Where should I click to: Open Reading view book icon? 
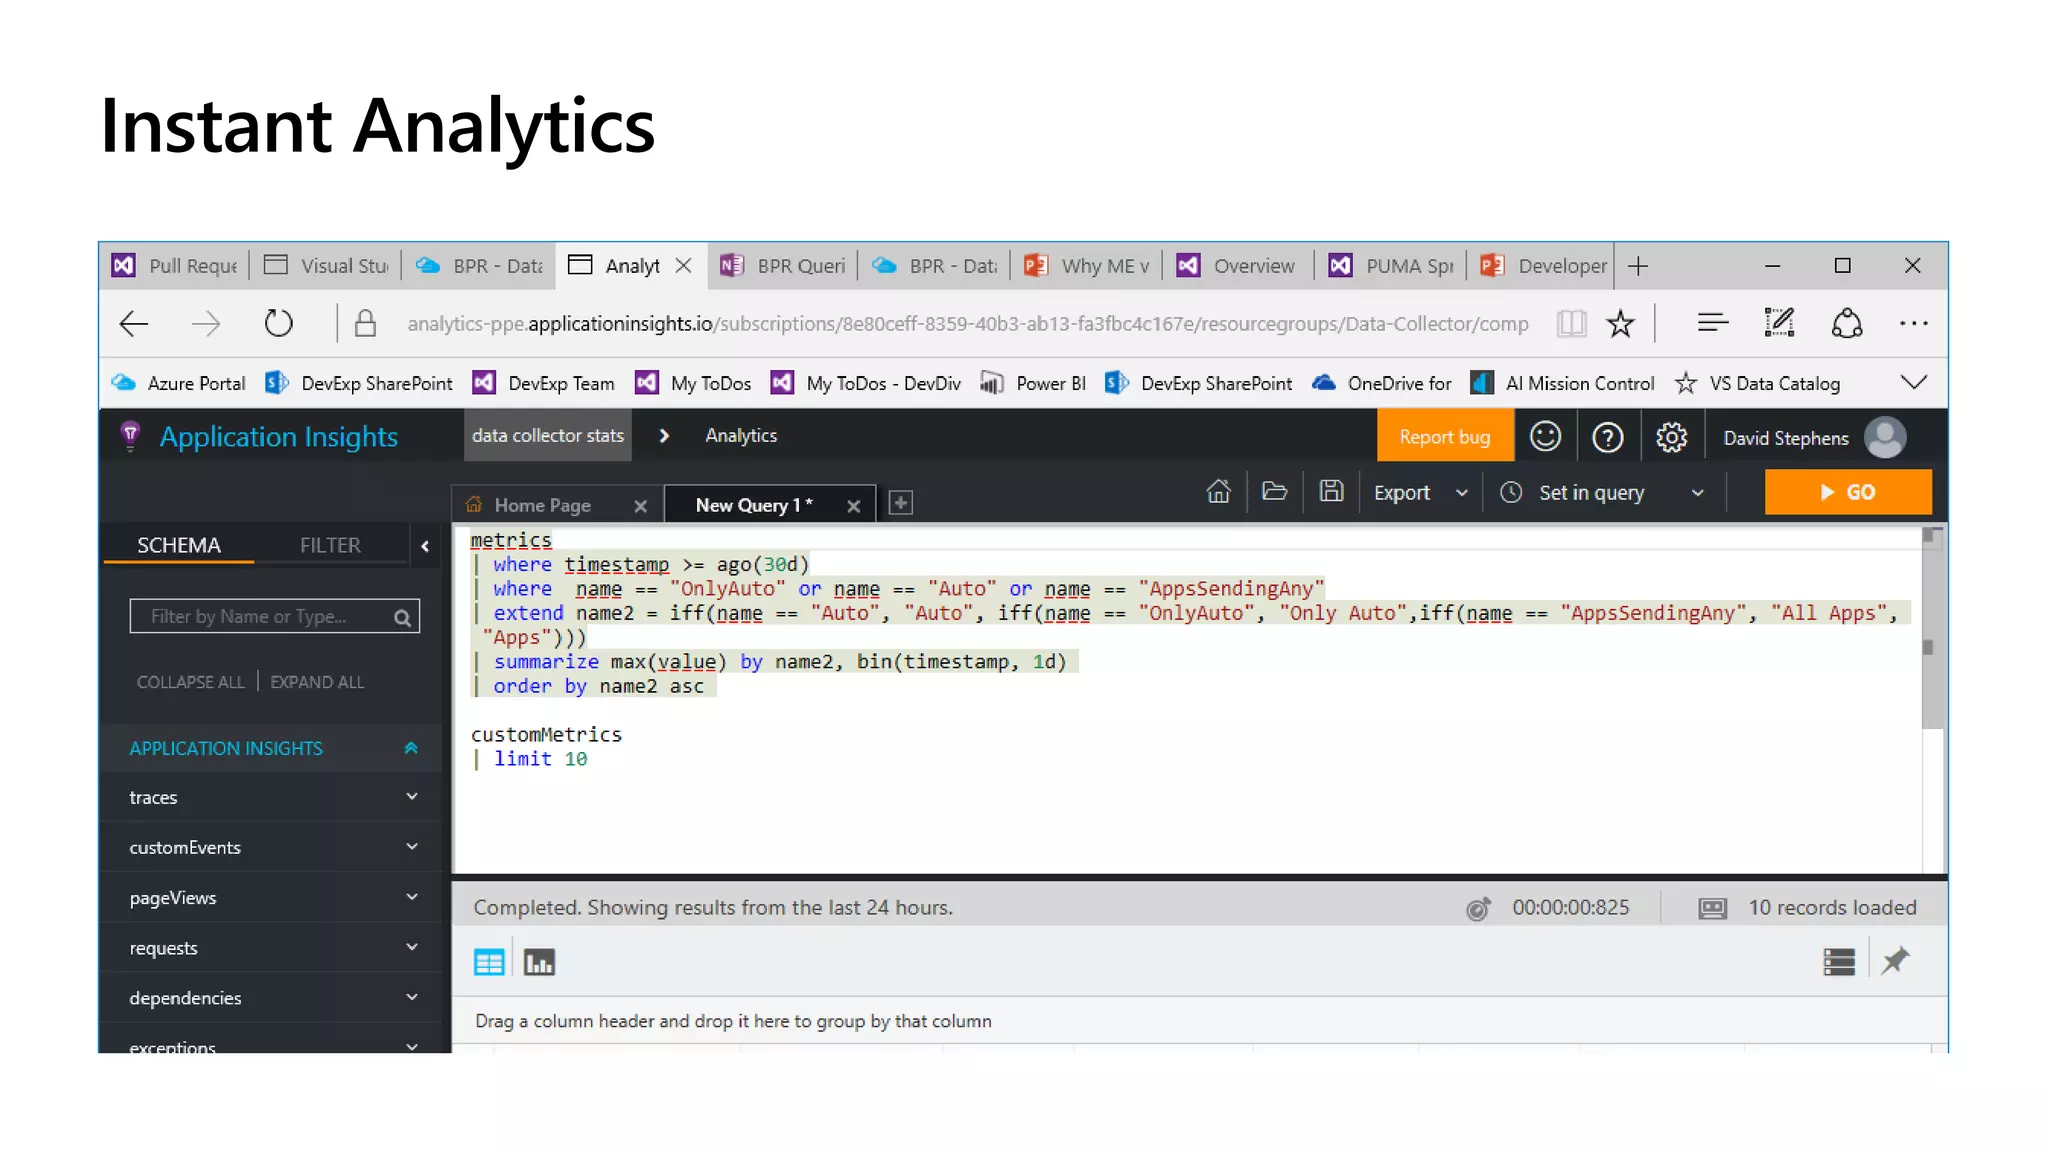pyautogui.click(x=1571, y=323)
